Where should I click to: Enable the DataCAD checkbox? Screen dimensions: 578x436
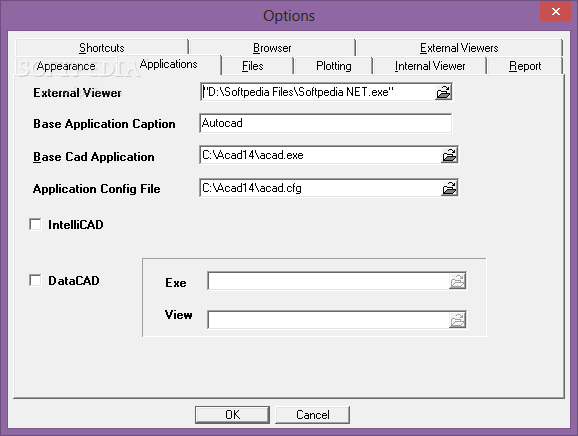pyautogui.click(x=35, y=280)
